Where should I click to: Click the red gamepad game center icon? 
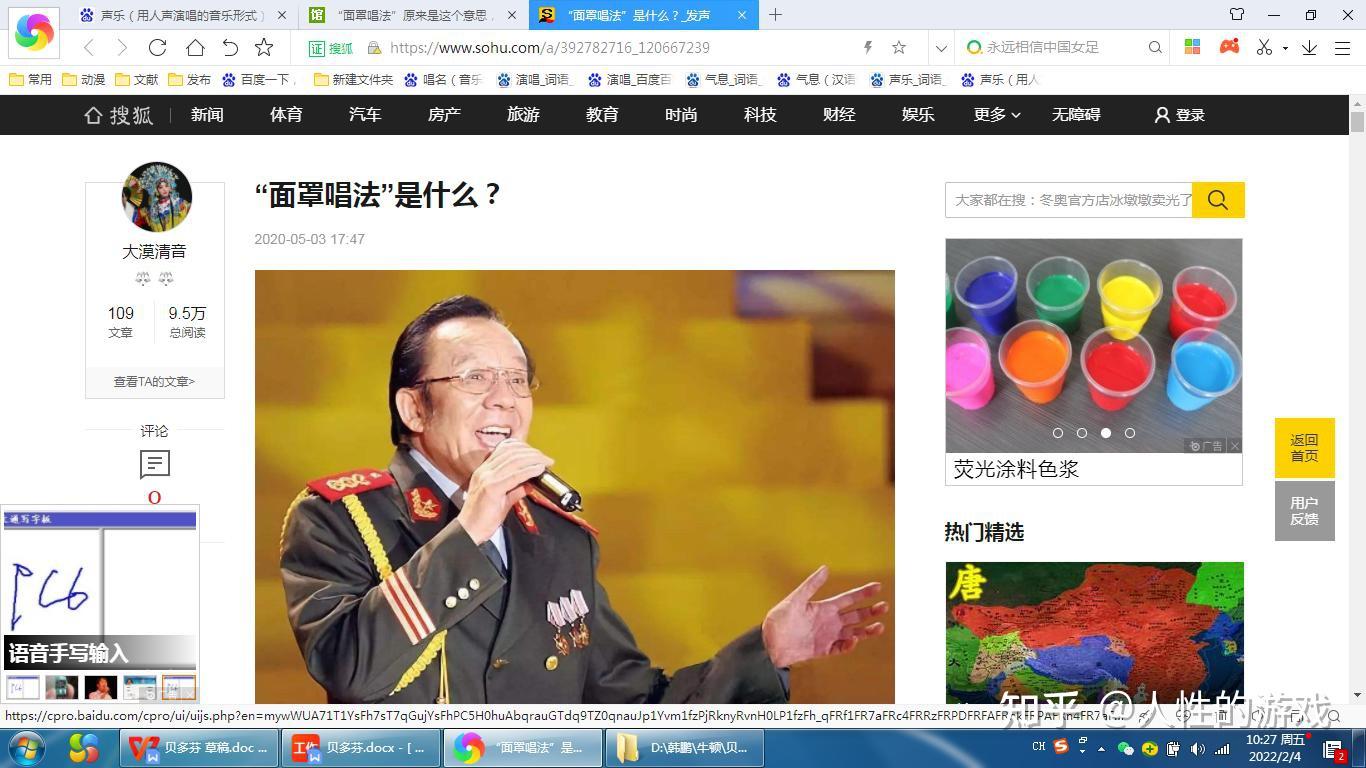pos(1228,47)
